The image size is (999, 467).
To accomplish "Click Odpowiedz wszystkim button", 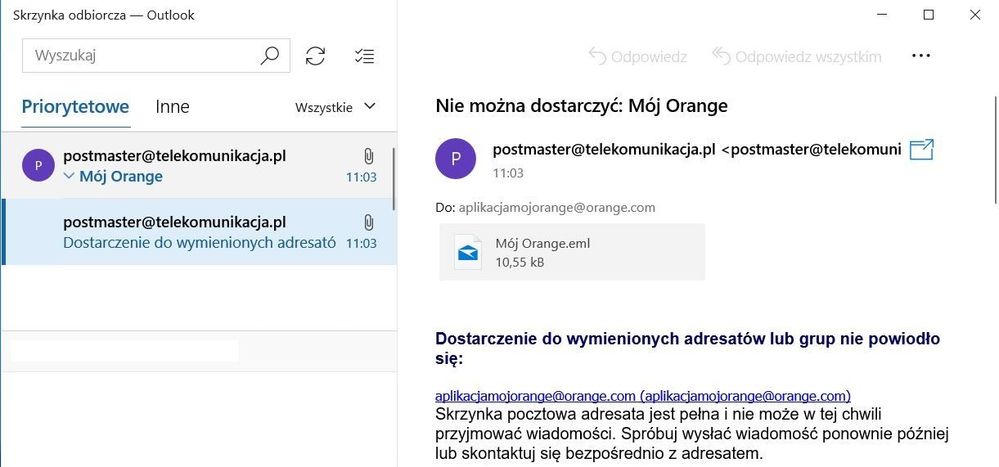I will point(797,57).
